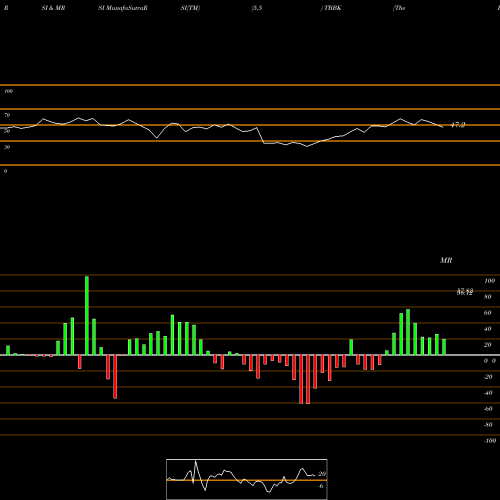Click the "20" value in mini chart
500x500 pixels.
[x=322, y=474]
